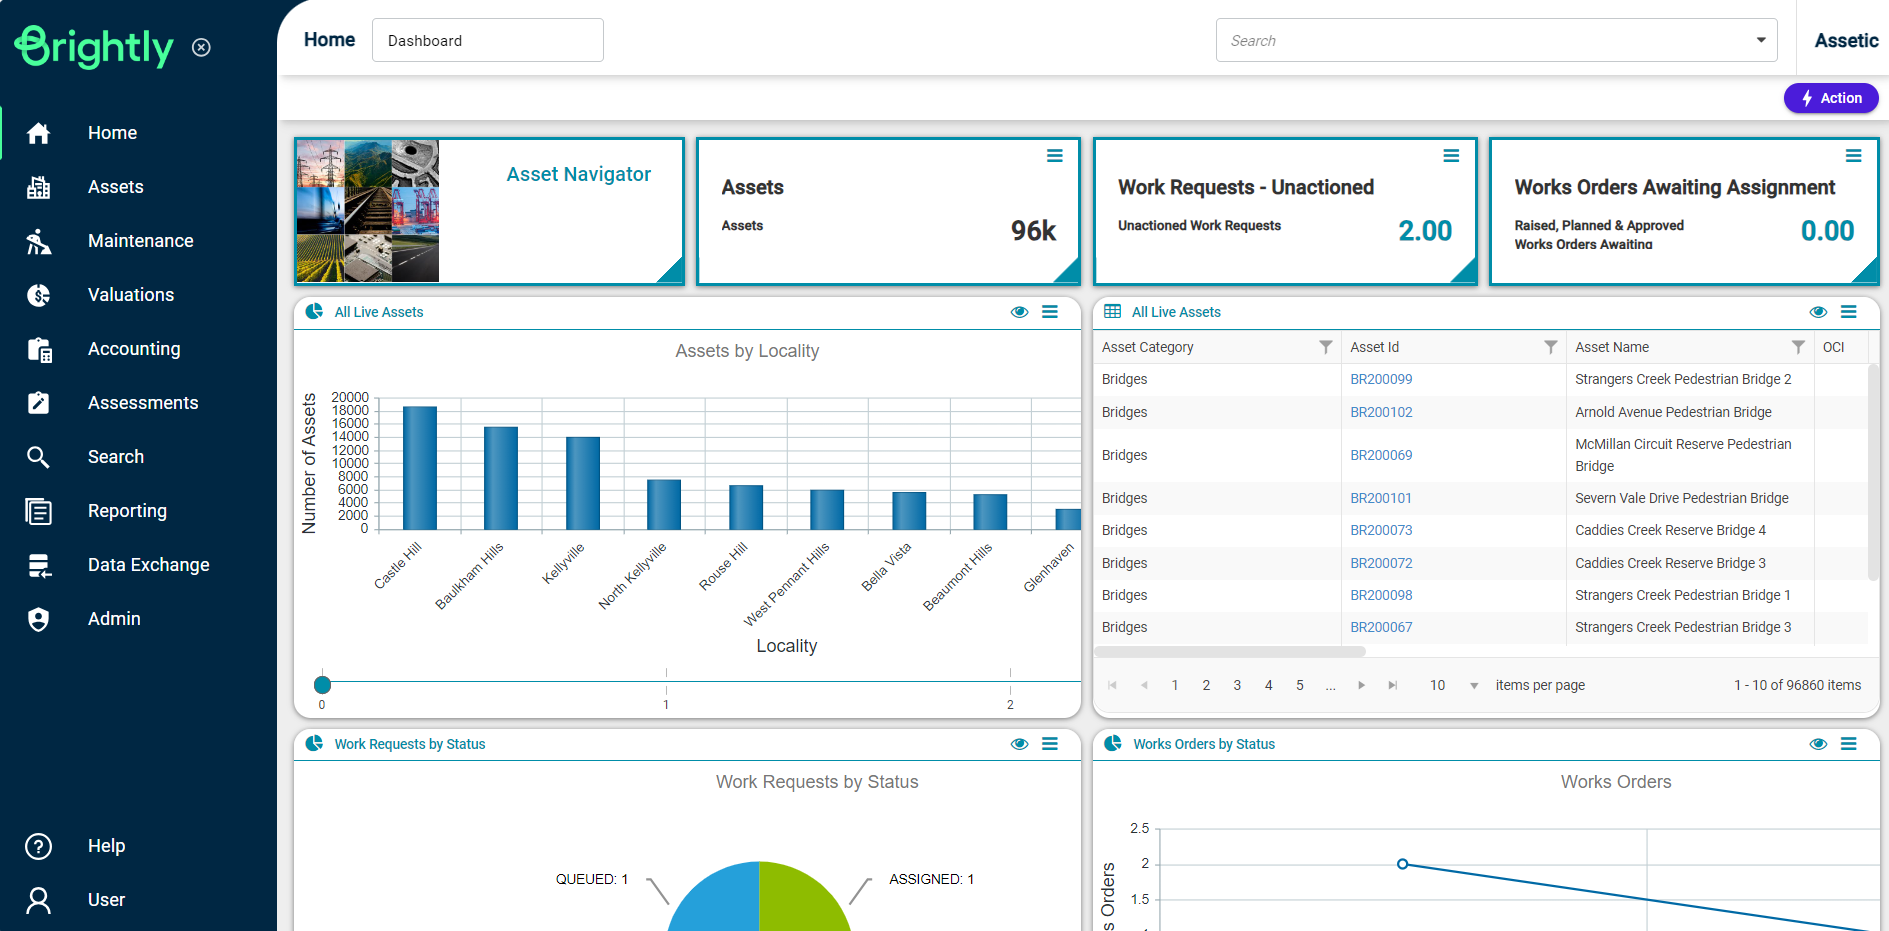Collapse sidebar using icon beside Brightly logo
The width and height of the screenshot is (1889, 931).
[201, 47]
